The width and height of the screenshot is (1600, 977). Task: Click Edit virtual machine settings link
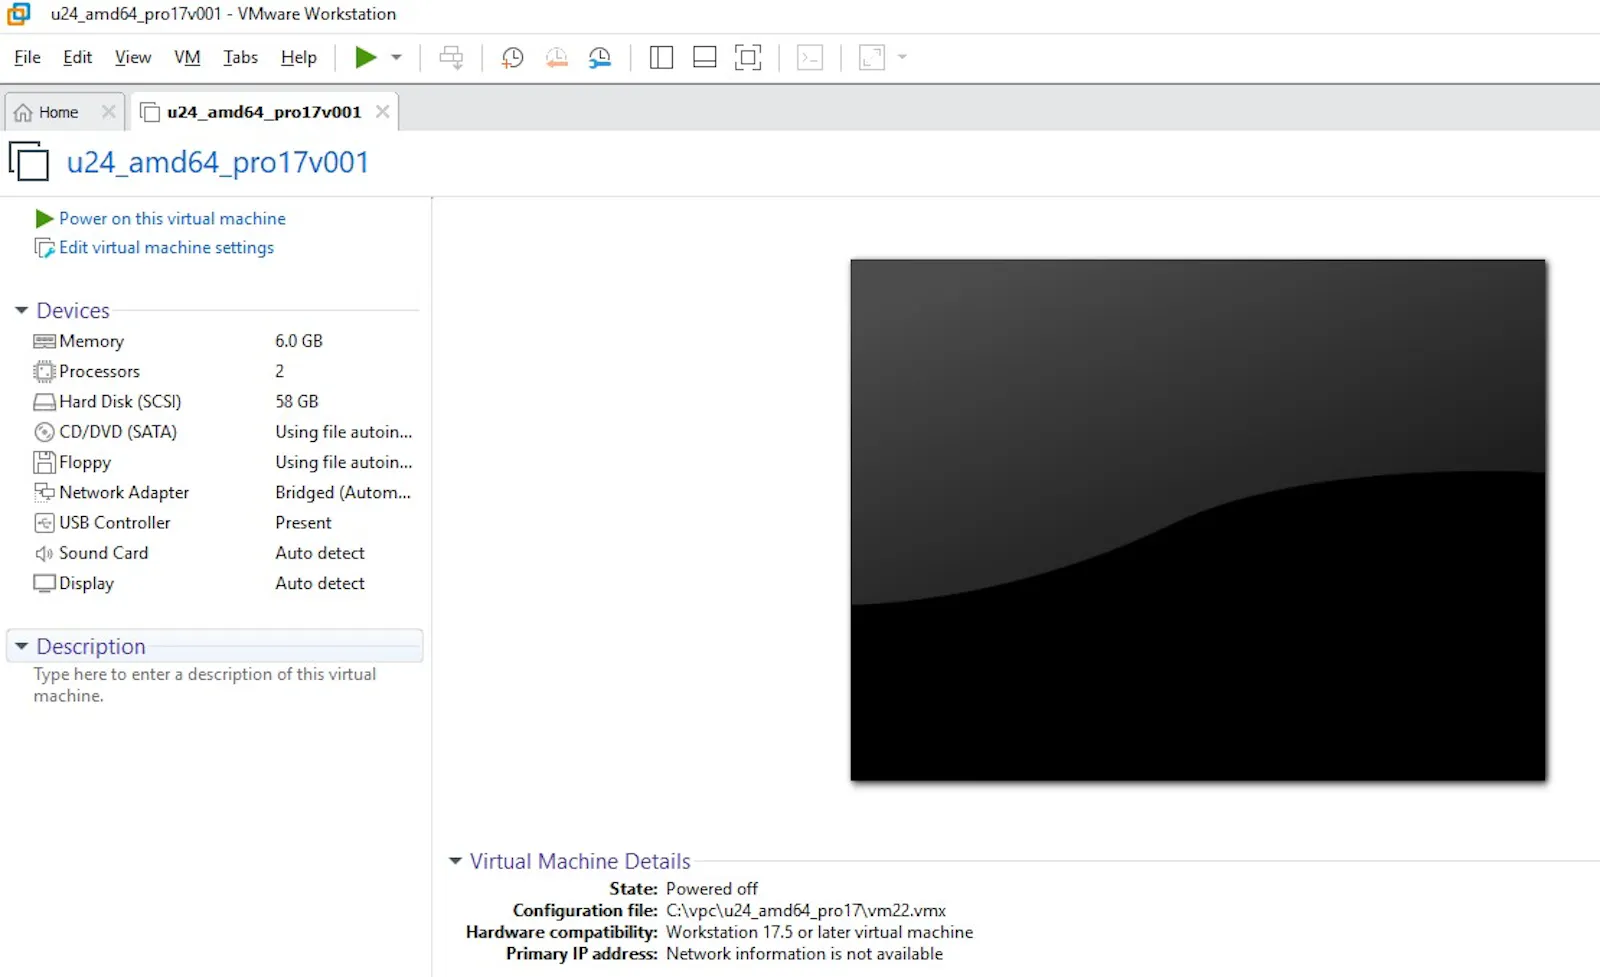tap(166, 247)
